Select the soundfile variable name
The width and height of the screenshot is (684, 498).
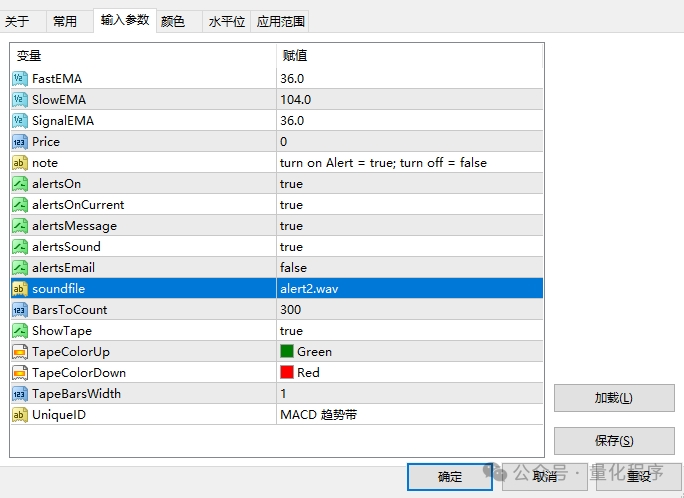tap(58, 289)
